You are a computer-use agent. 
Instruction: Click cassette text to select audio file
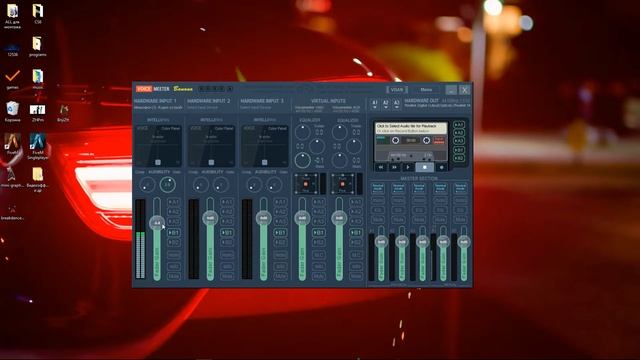[x=411, y=128]
